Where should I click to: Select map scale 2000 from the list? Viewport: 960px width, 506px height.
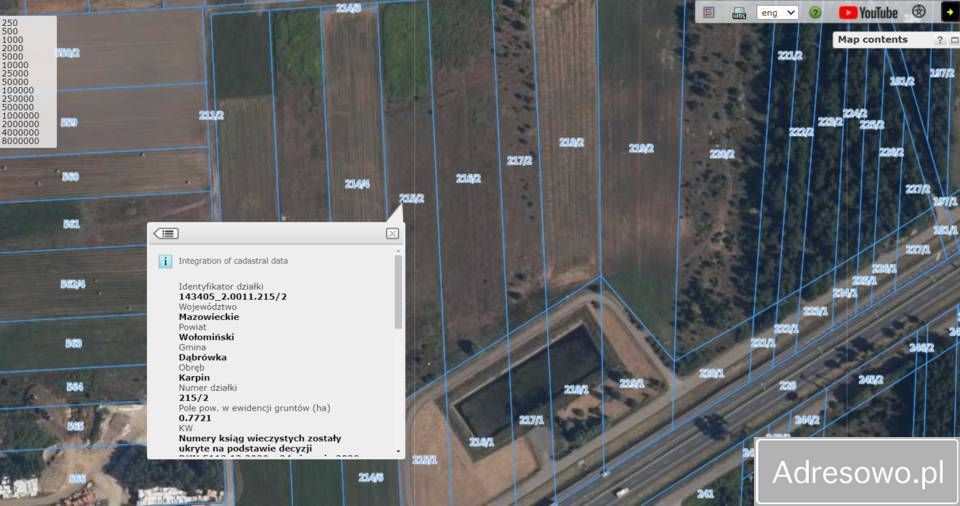12,48
